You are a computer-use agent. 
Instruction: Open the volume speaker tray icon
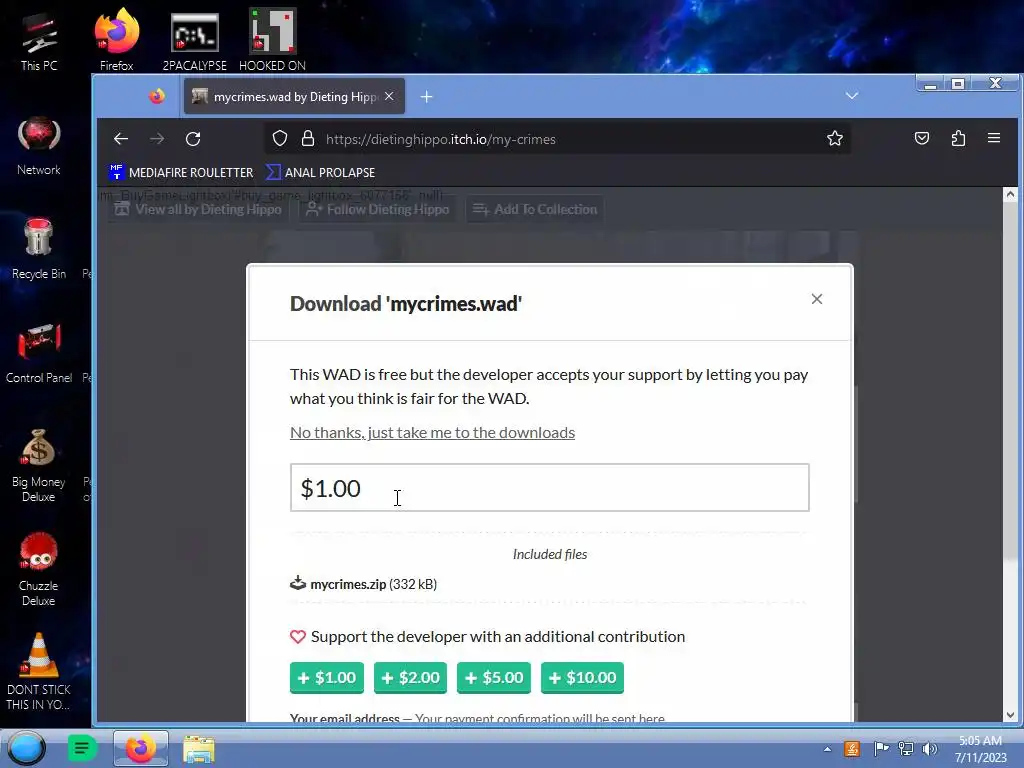929,748
